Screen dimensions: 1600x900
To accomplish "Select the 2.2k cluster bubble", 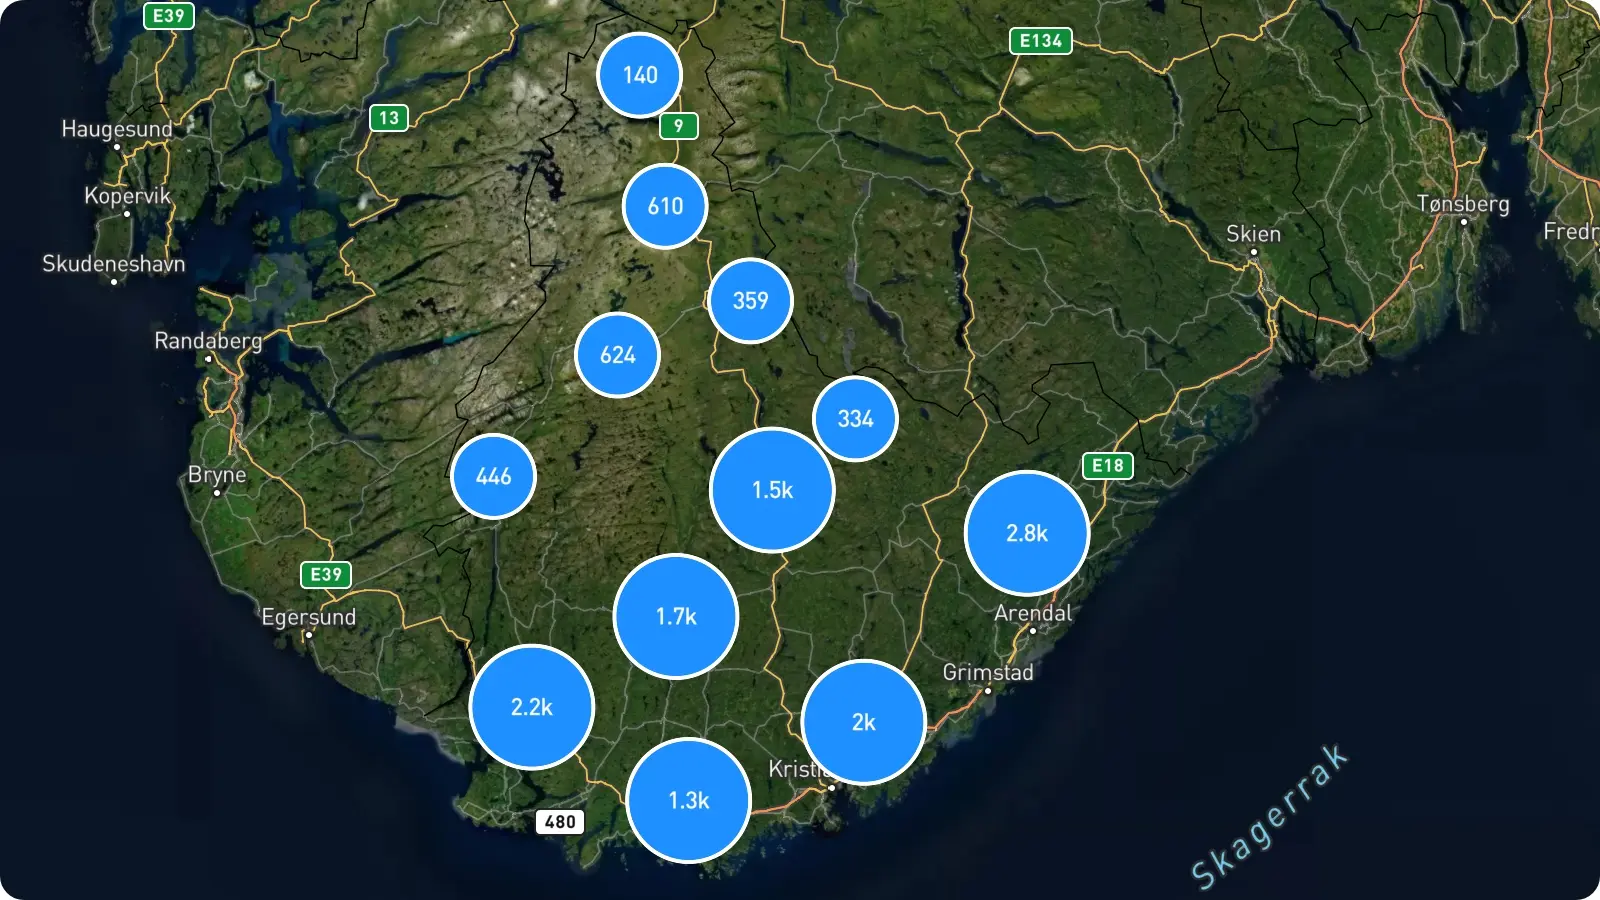I will pyautogui.click(x=531, y=707).
